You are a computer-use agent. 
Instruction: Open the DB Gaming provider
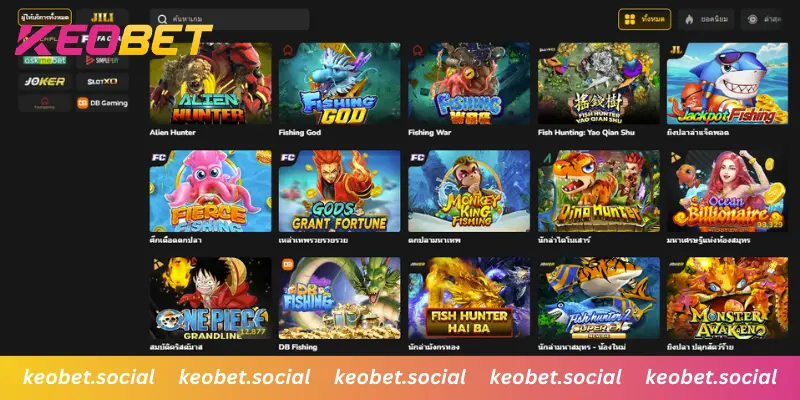coord(103,103)
